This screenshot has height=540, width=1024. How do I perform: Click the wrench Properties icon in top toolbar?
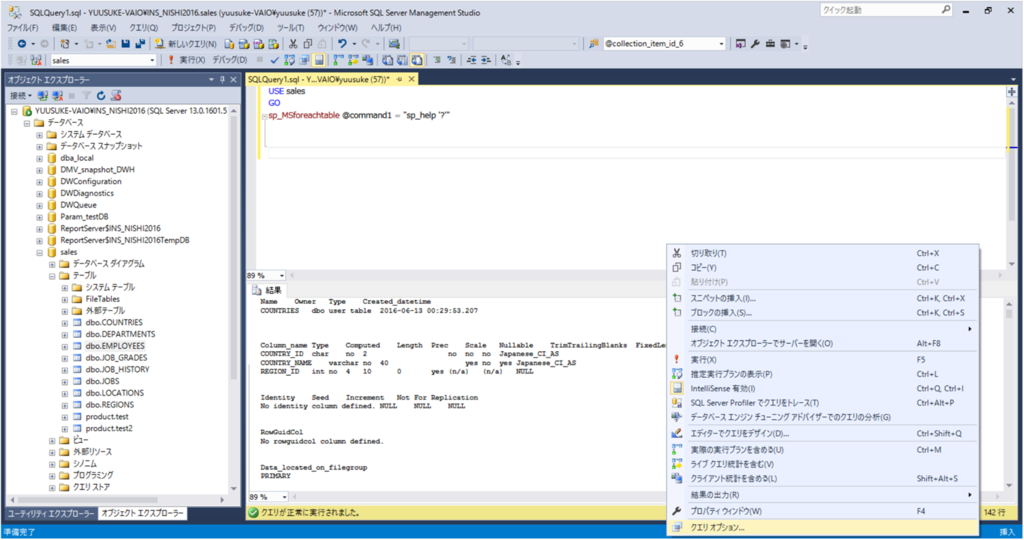point(756,44)
